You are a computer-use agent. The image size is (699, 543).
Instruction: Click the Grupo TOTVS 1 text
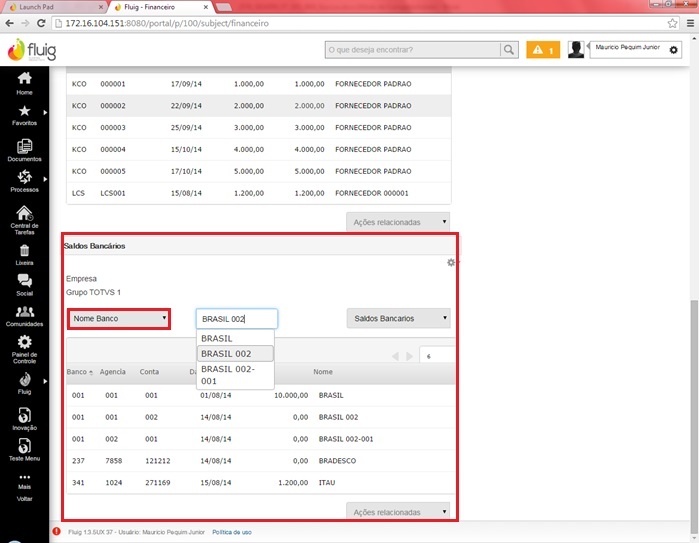[93, 292]
